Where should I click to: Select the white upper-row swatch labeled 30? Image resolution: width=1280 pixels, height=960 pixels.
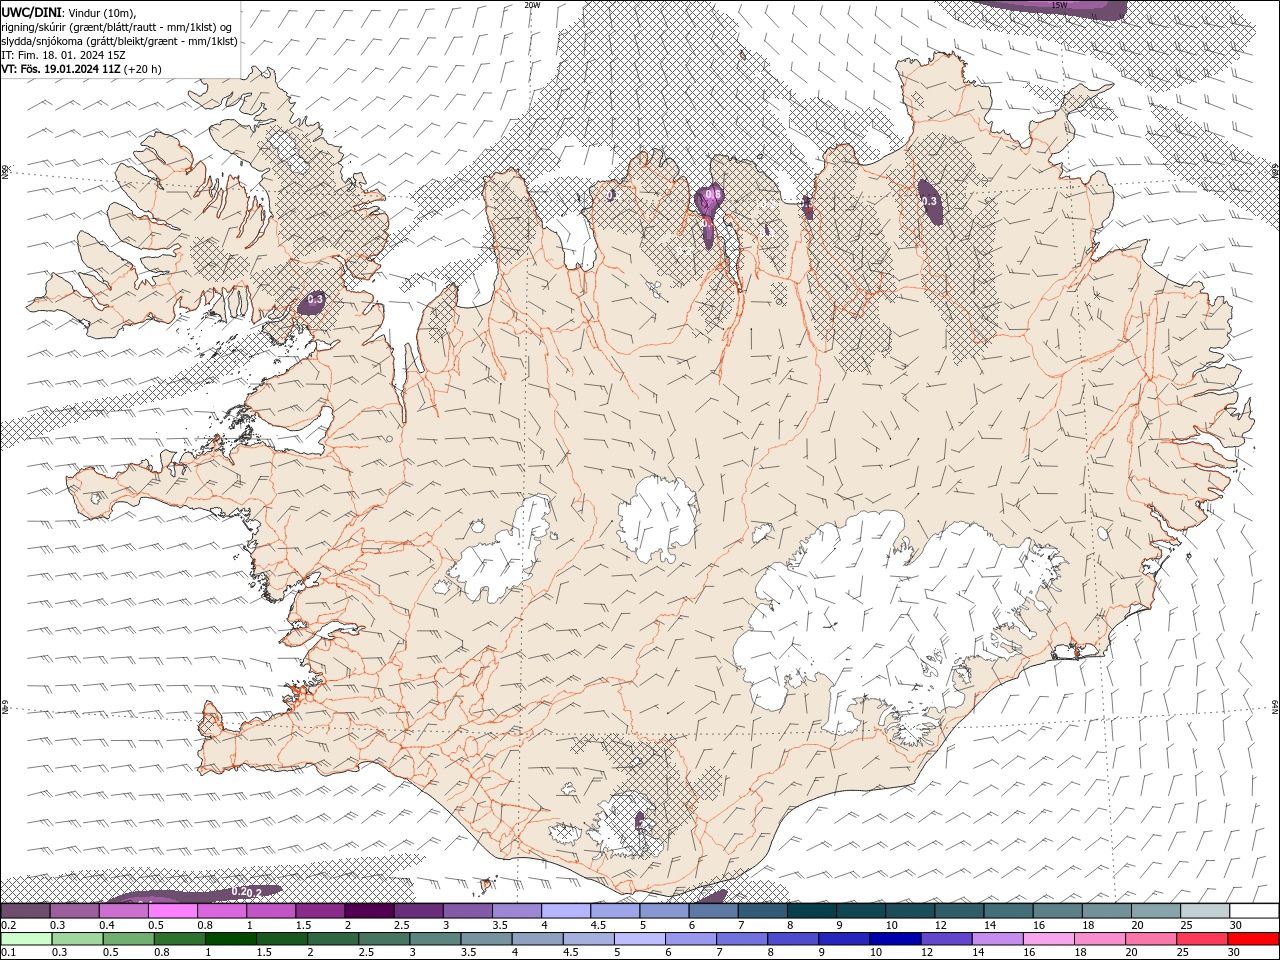[x=1254, y=911]
